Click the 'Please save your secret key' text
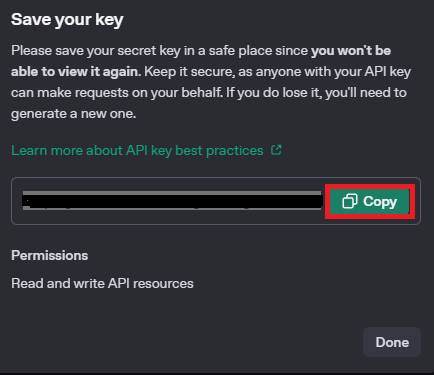Image resolution: width=434 pixels, height=375 pixels. pos(96,51)
